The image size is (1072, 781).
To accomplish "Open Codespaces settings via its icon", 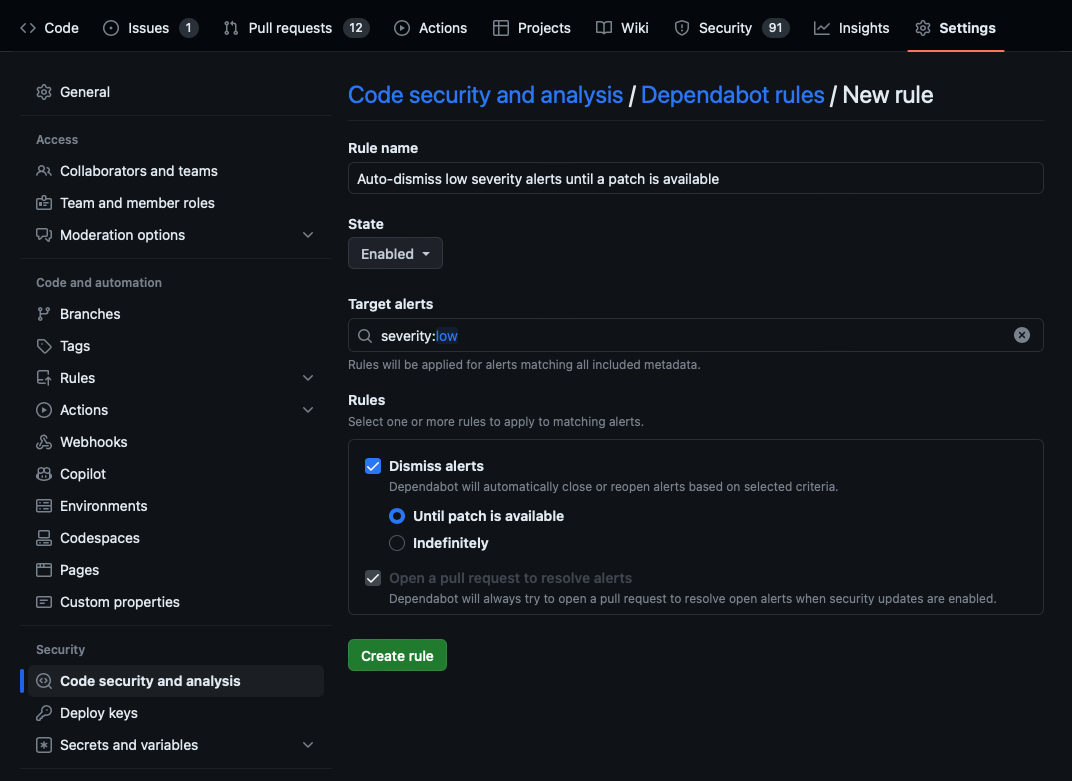I will coord(45,537).
